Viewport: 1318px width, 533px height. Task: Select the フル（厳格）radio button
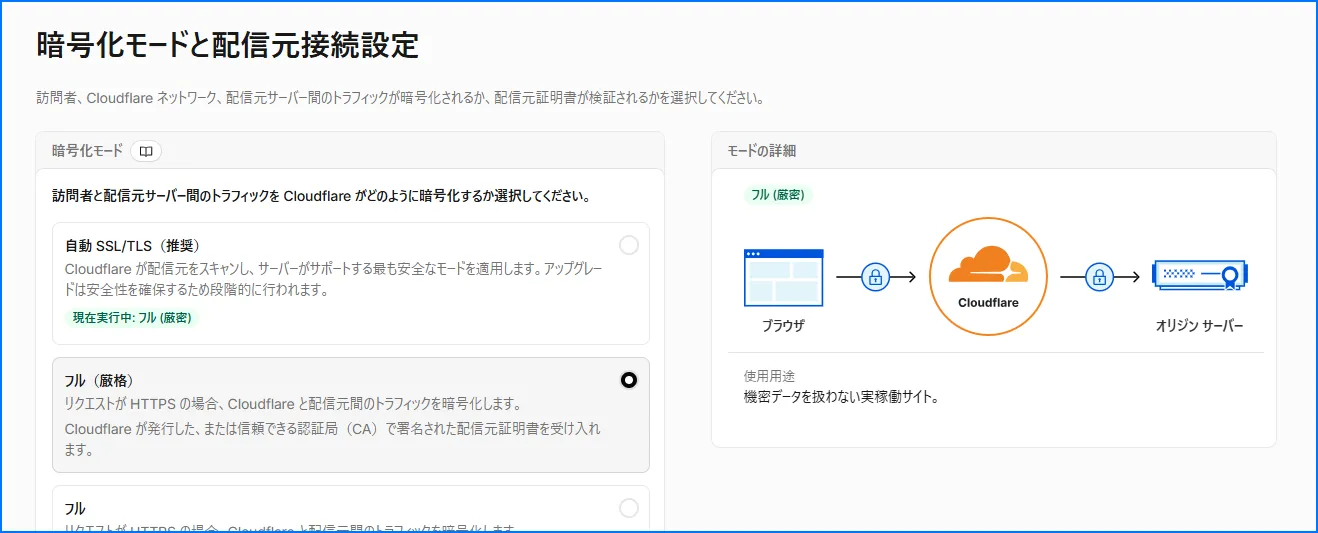click(x=629, y=380)
